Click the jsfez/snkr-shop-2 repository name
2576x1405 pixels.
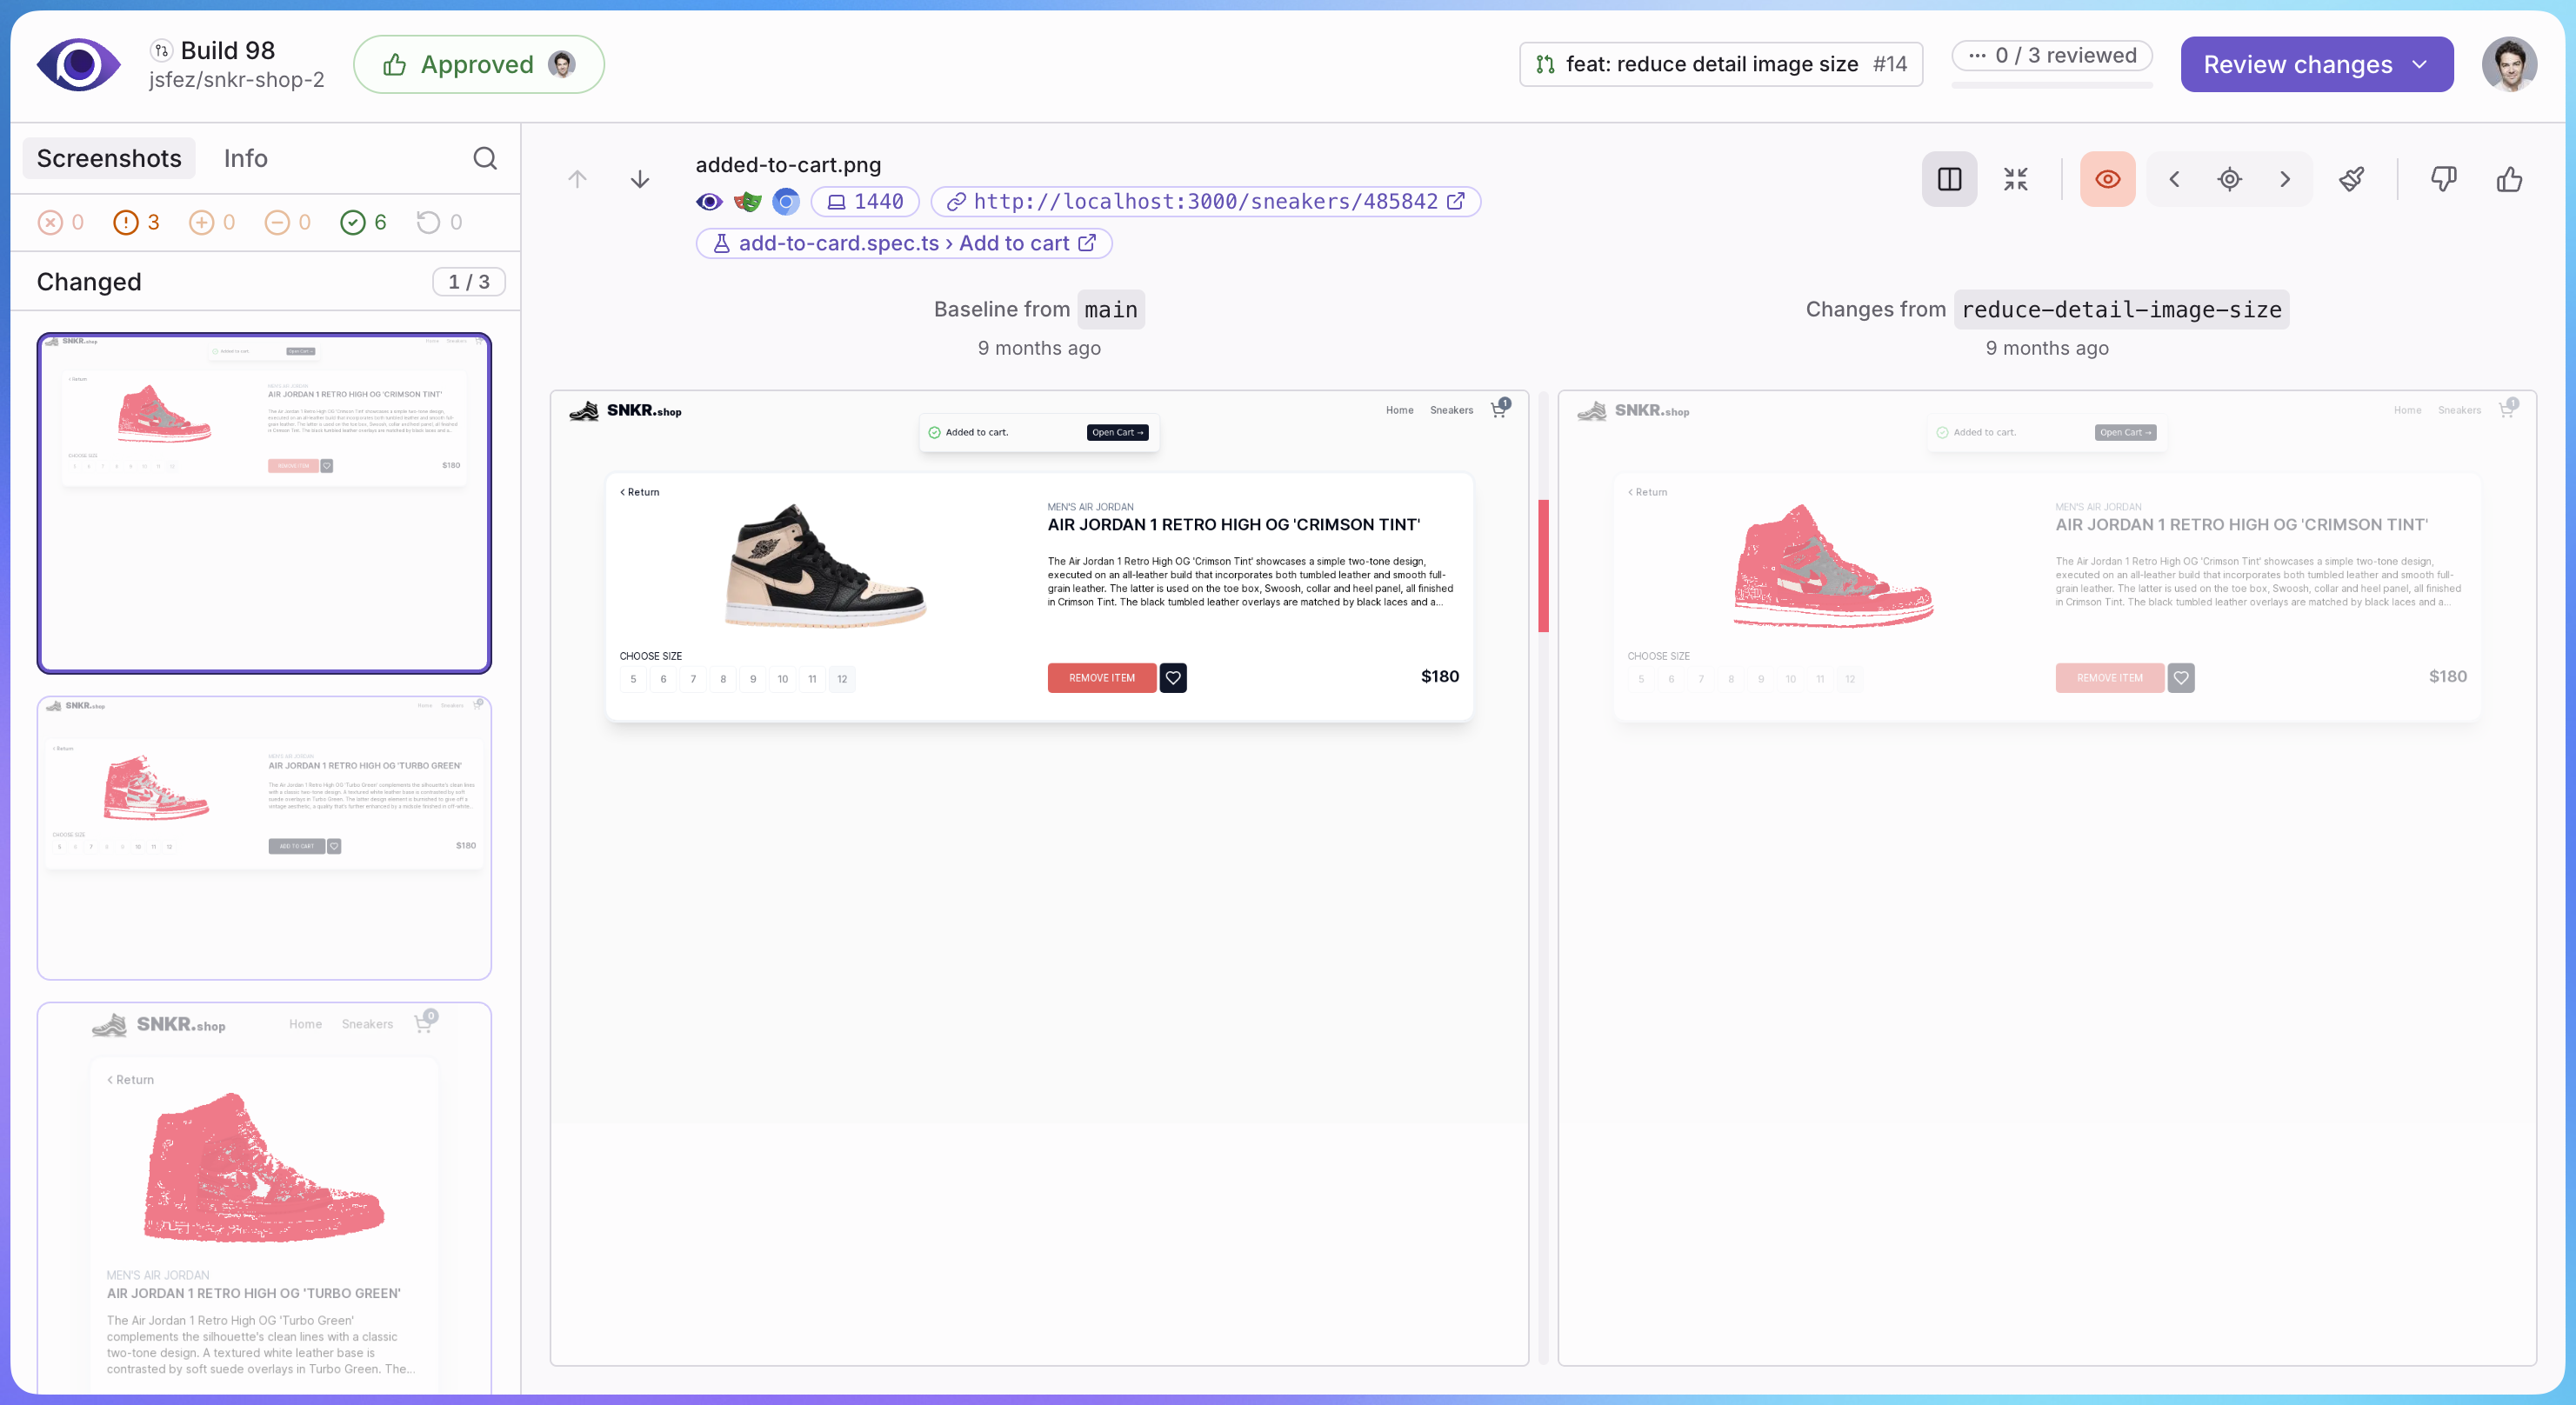coord(236,80)
